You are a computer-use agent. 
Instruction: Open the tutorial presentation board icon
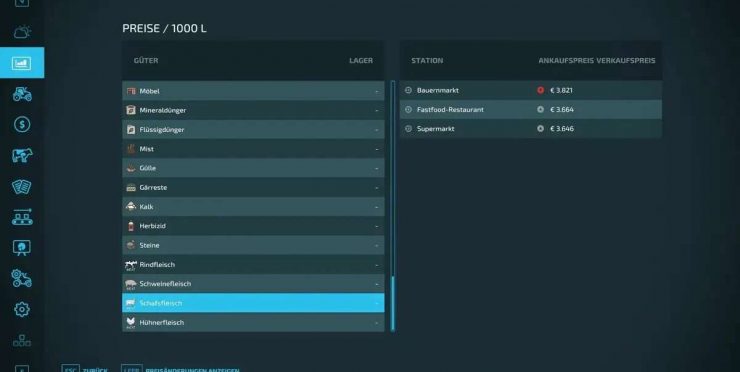(x=22, y=248)
